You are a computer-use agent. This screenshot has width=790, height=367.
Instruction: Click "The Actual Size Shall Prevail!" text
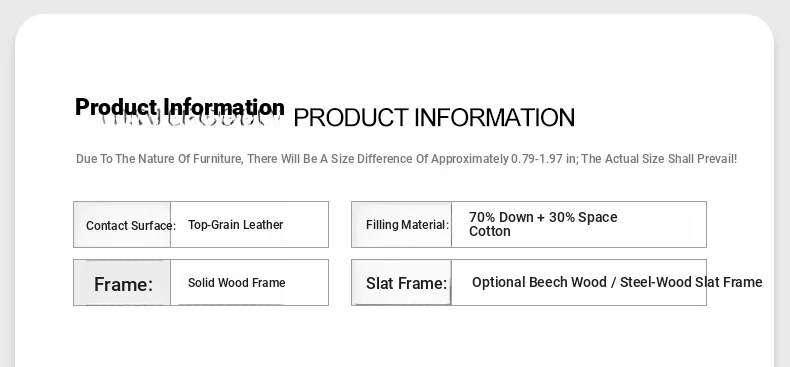pos(660,159)
